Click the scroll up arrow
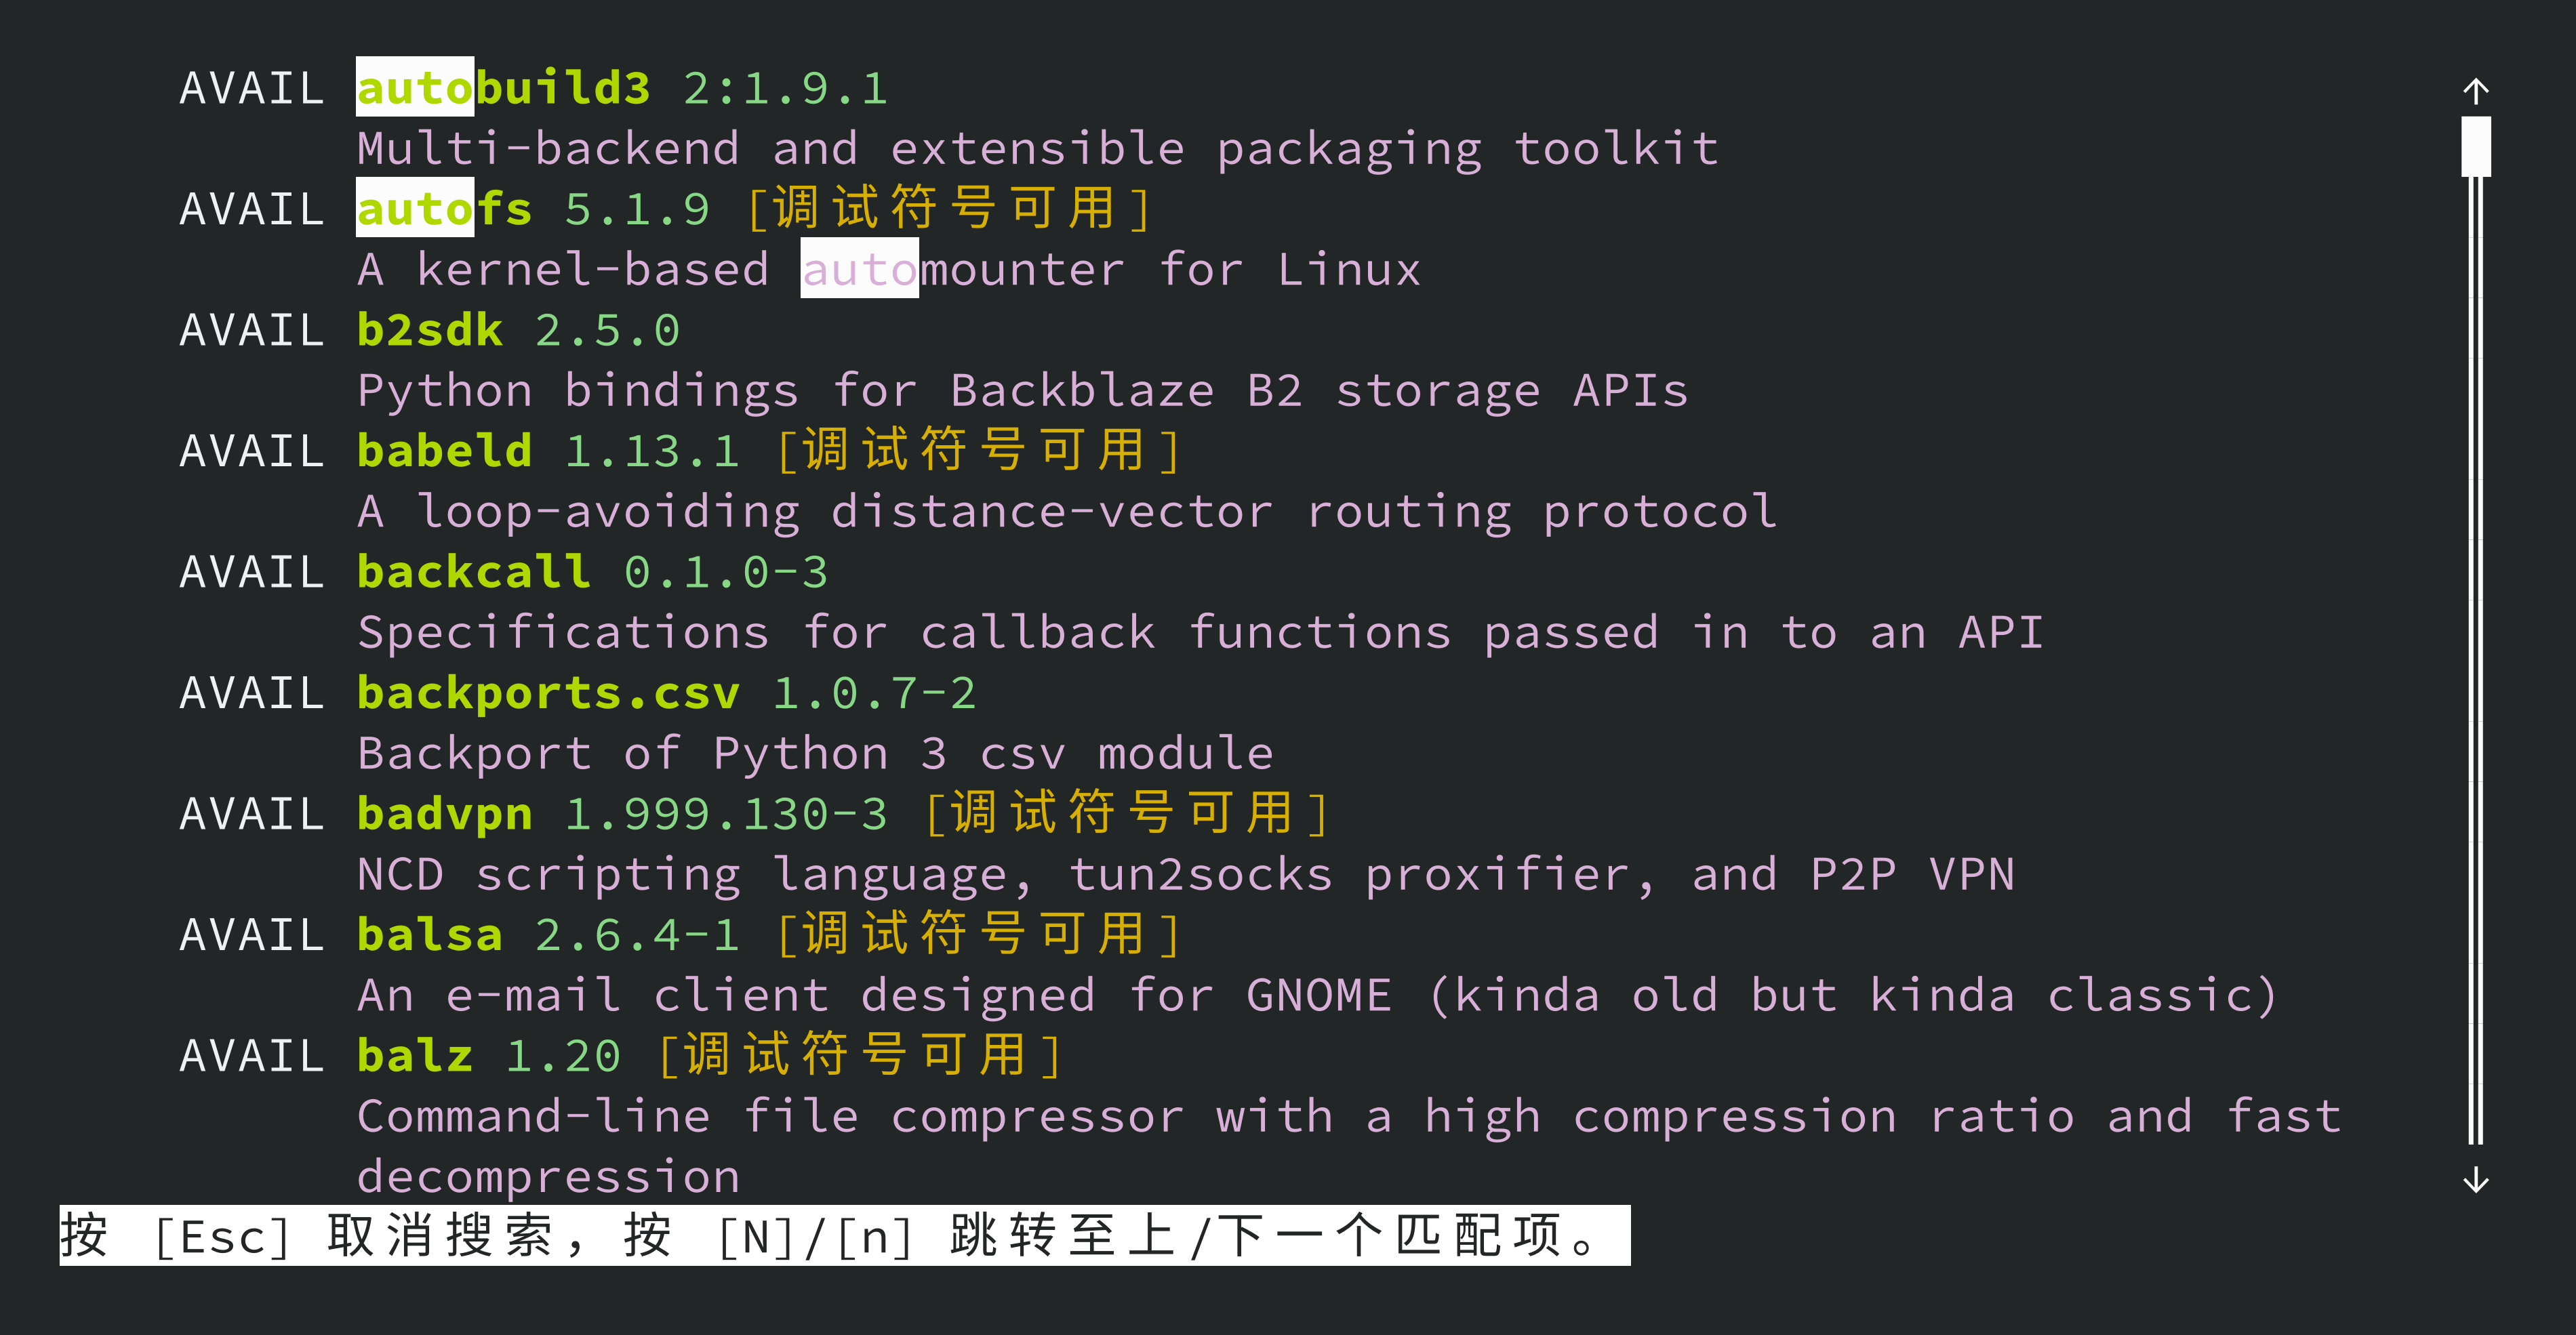 tap(2475, 91)
